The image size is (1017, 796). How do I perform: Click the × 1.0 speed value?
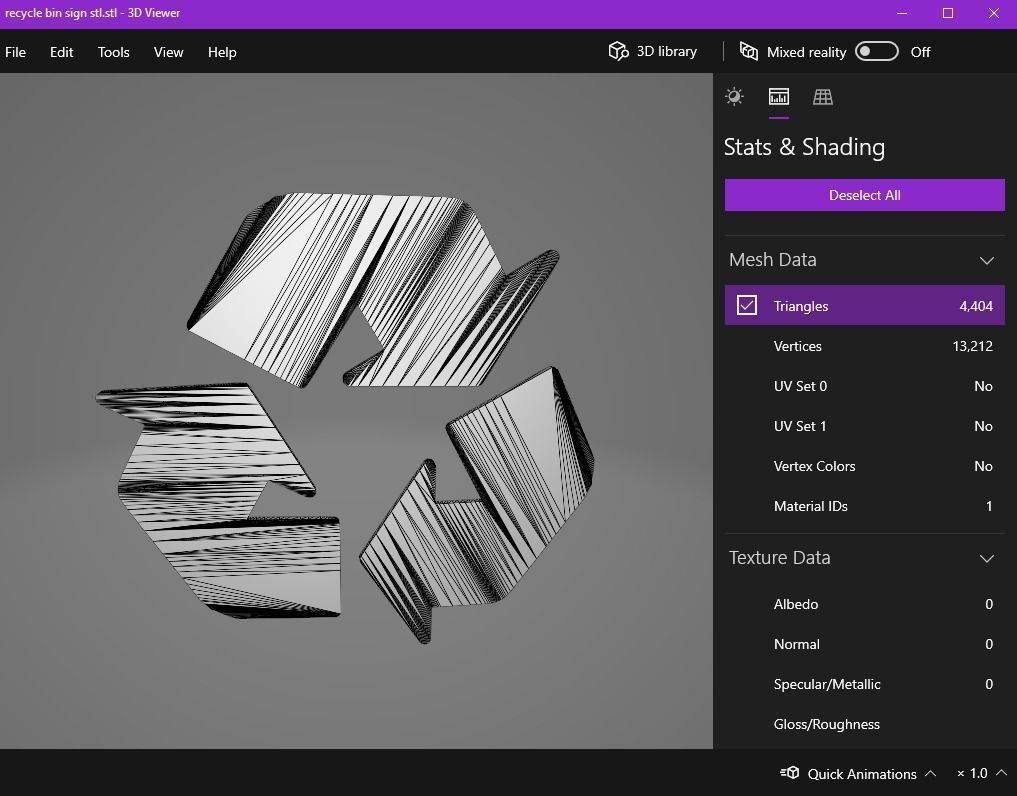pos(972,773)
